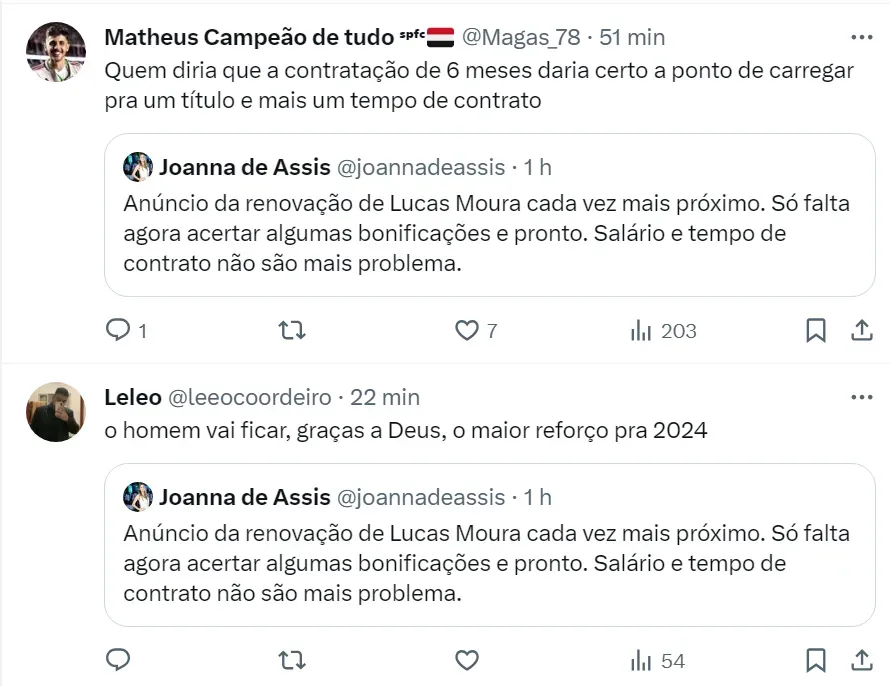890x686 pixels.
Task: Open more options on Matheus's tweet
Action: tap(861, 37)
